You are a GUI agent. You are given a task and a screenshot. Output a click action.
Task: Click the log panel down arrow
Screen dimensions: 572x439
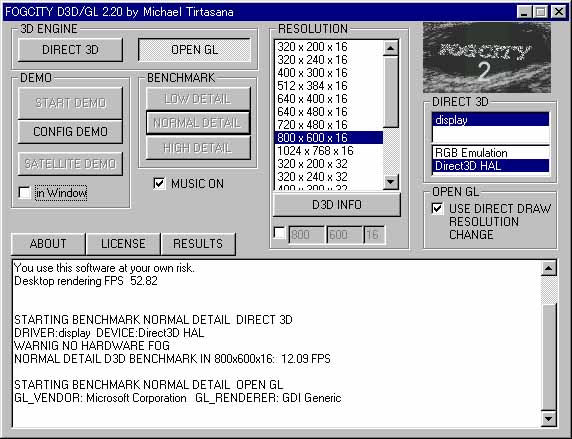[x=548, y=418]
